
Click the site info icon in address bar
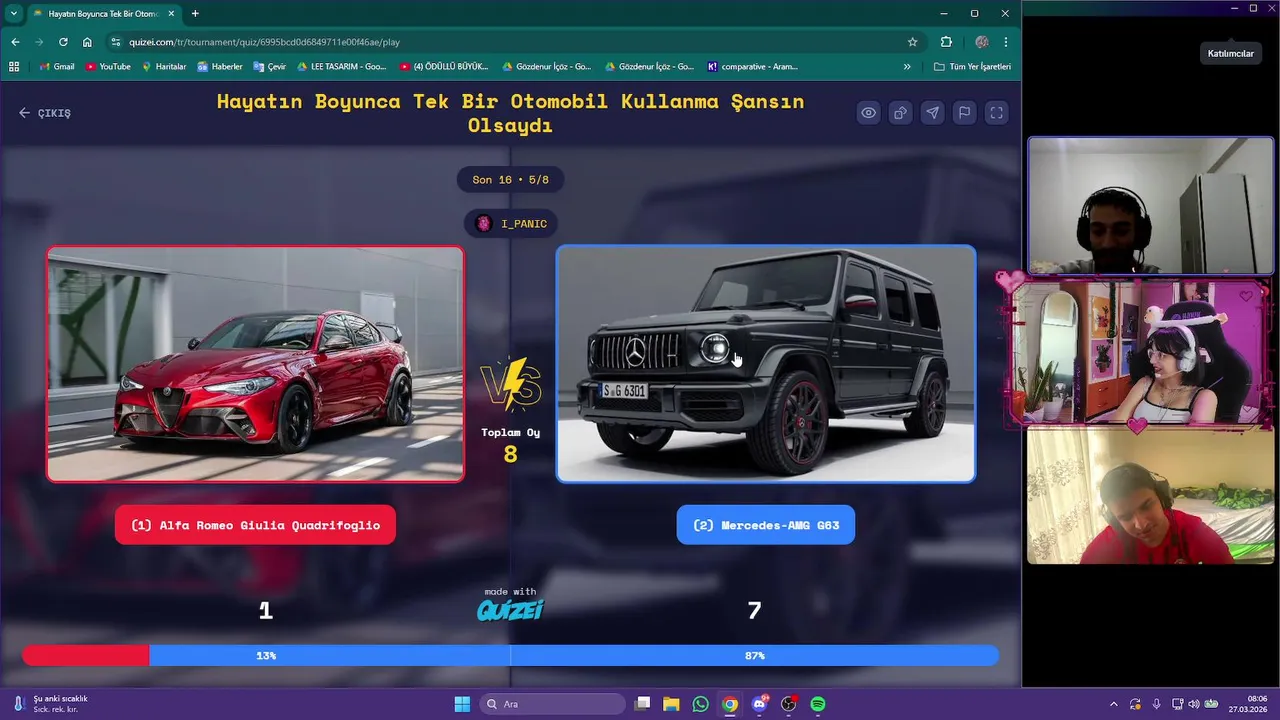116,42
